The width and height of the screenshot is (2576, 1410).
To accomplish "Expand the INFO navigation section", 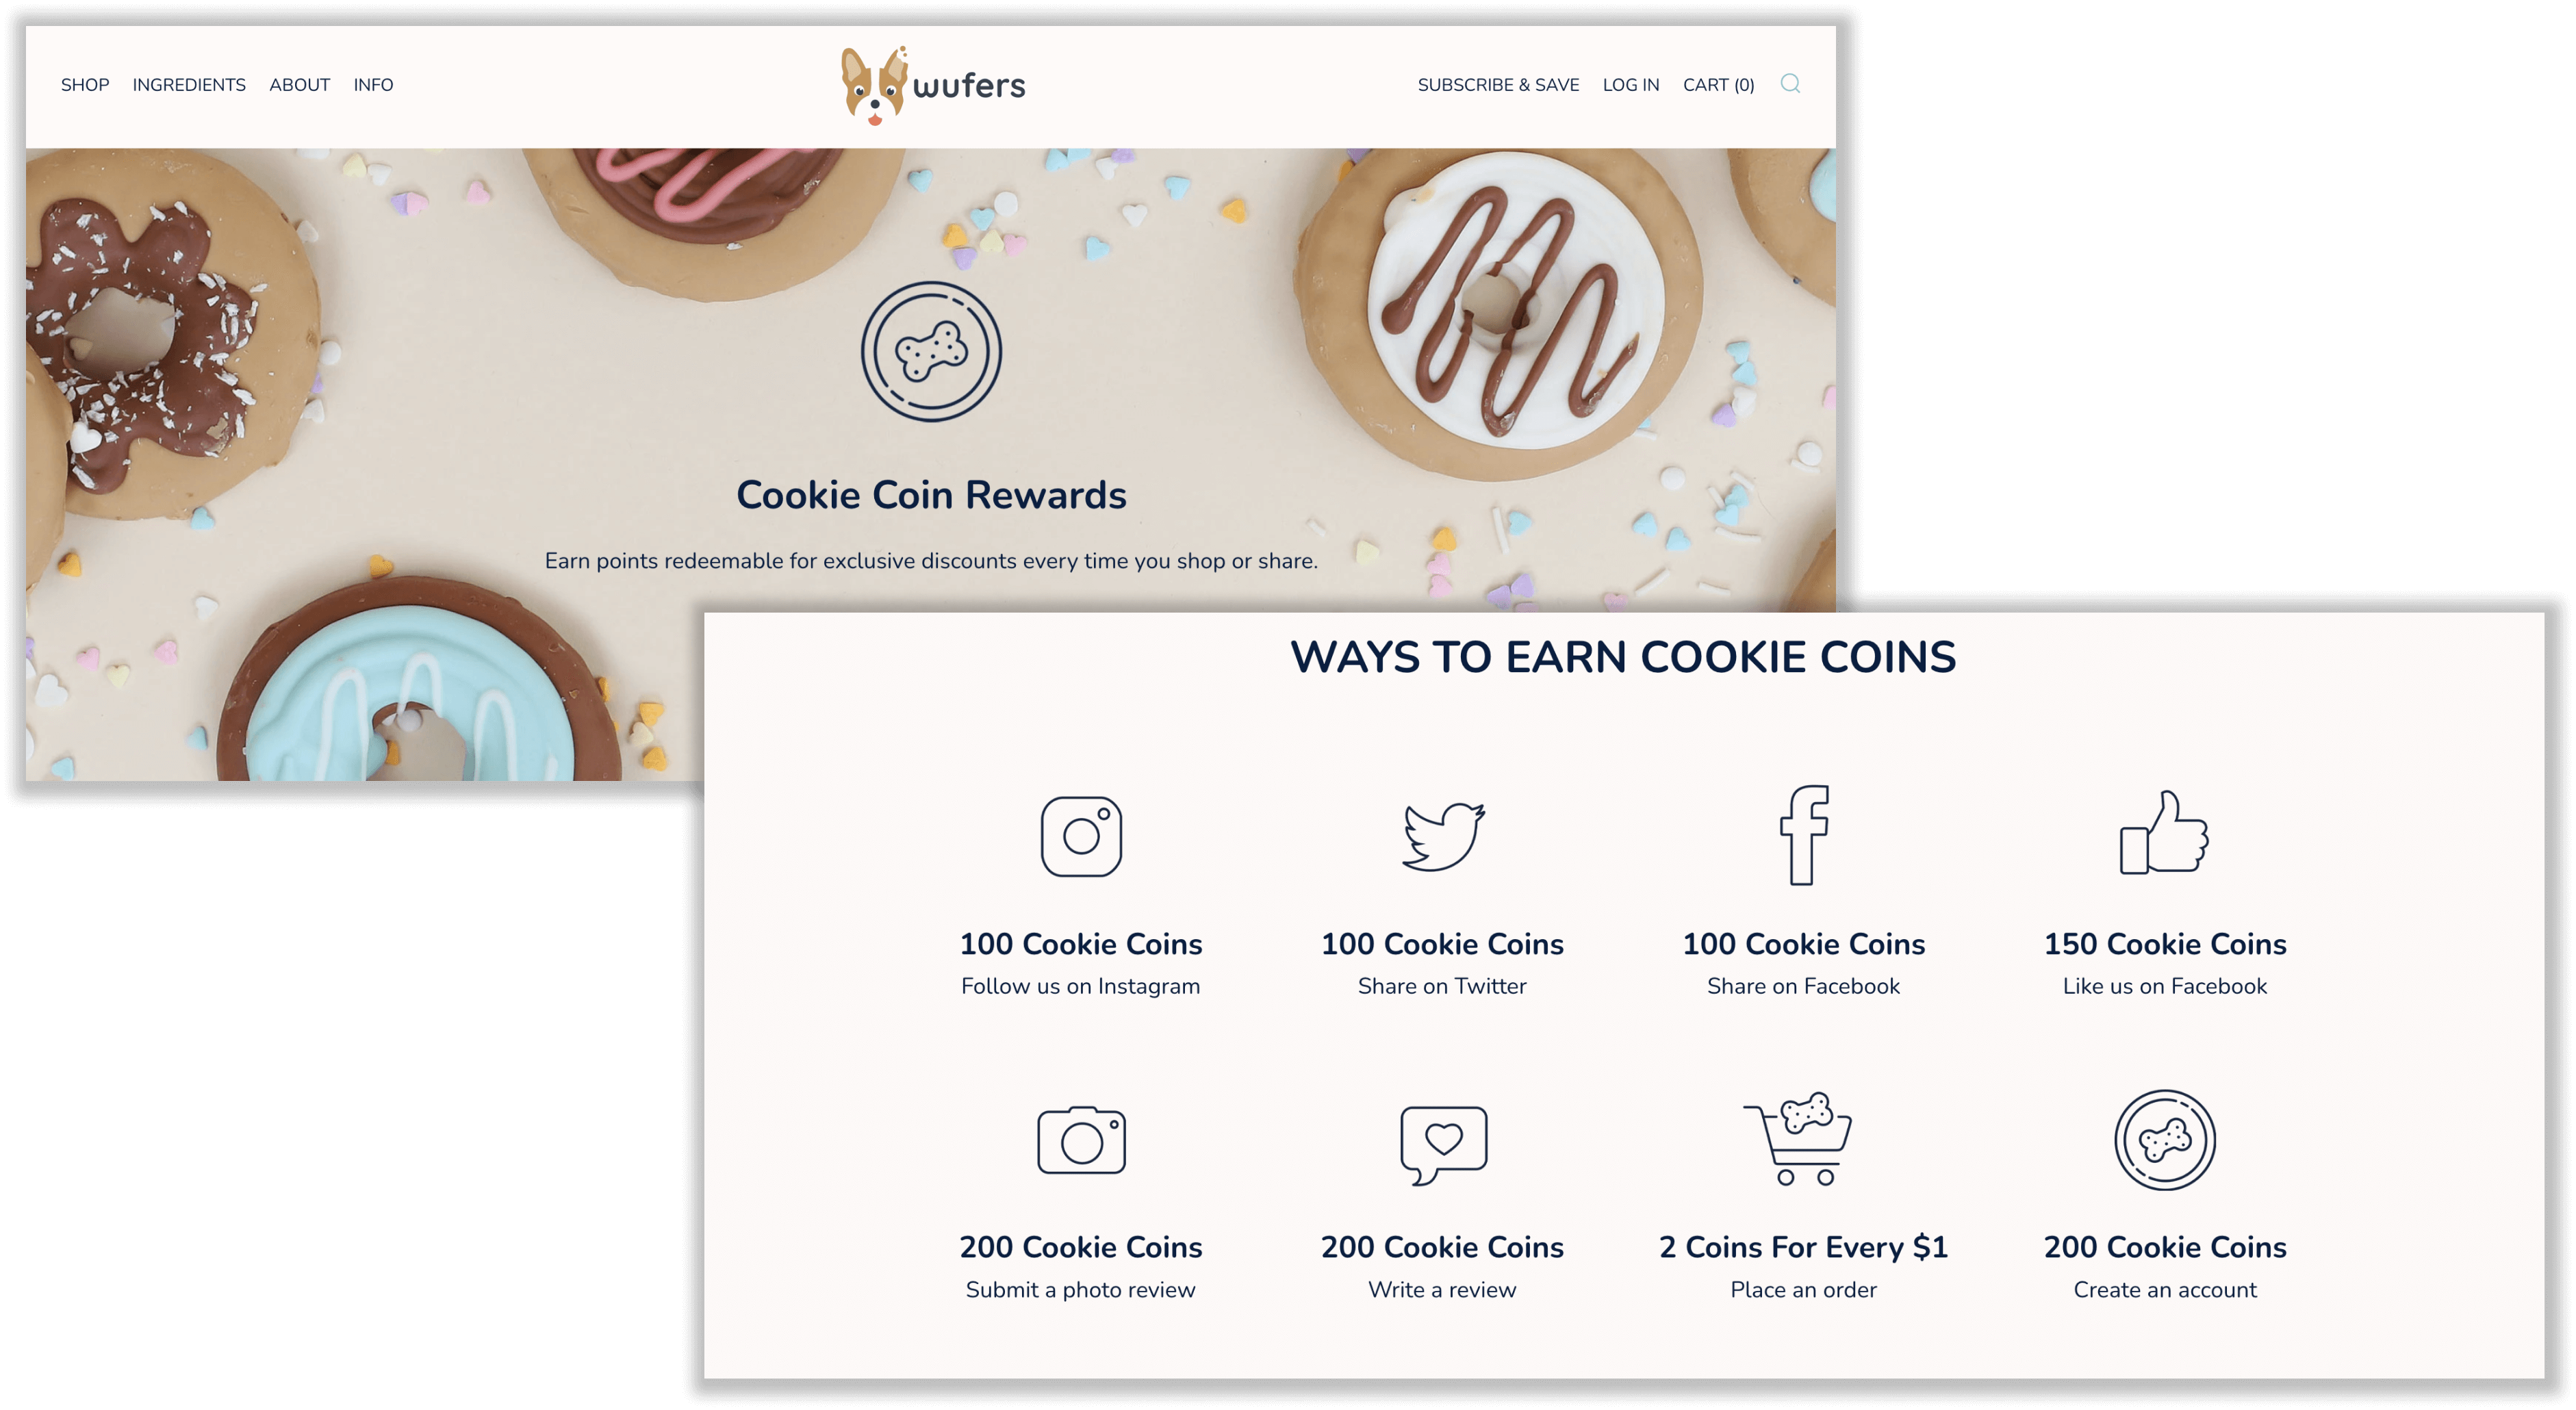I will click(372, 84).
